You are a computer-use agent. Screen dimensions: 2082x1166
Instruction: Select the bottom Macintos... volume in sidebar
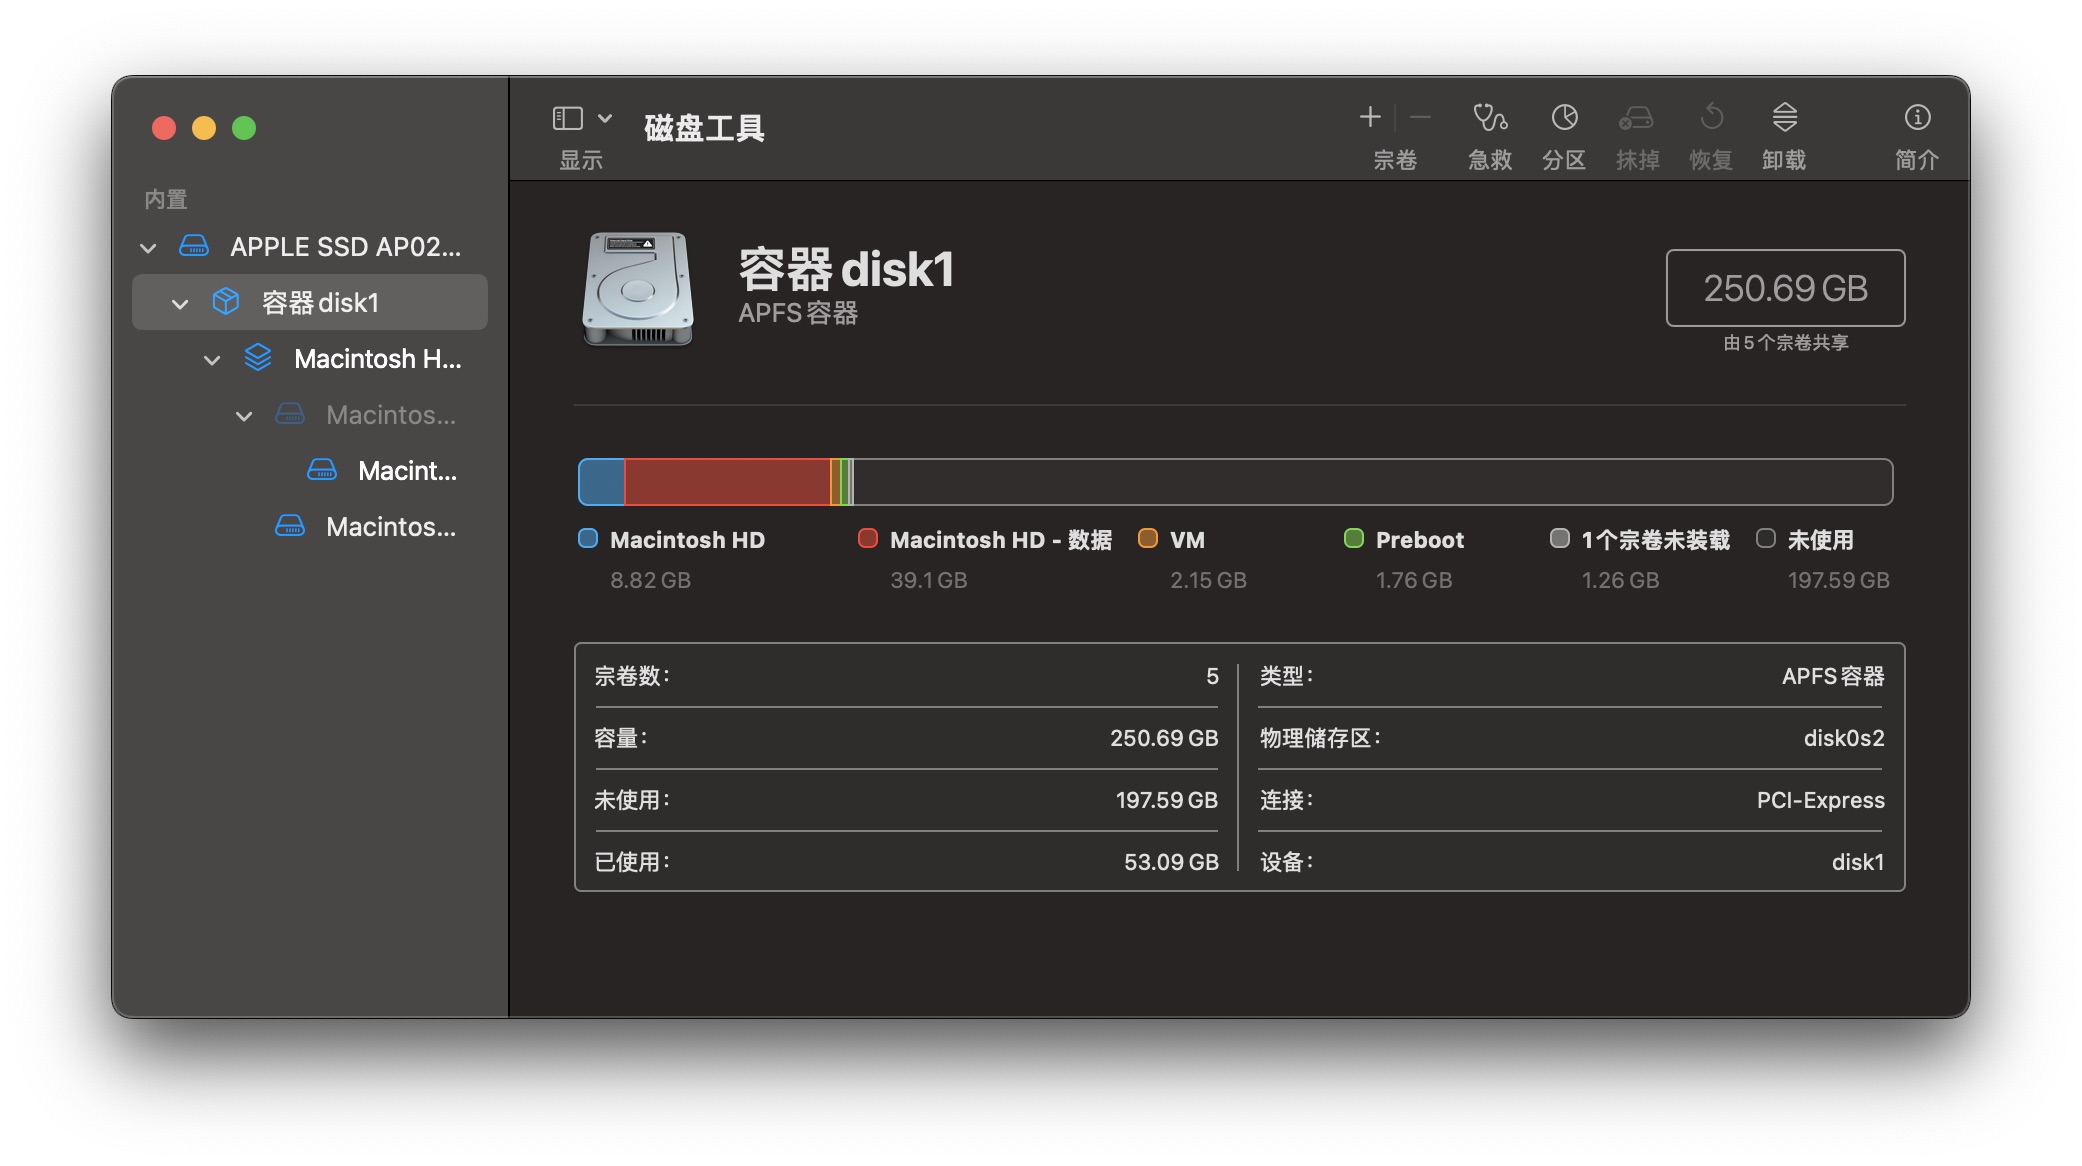[x=390, y=527]
